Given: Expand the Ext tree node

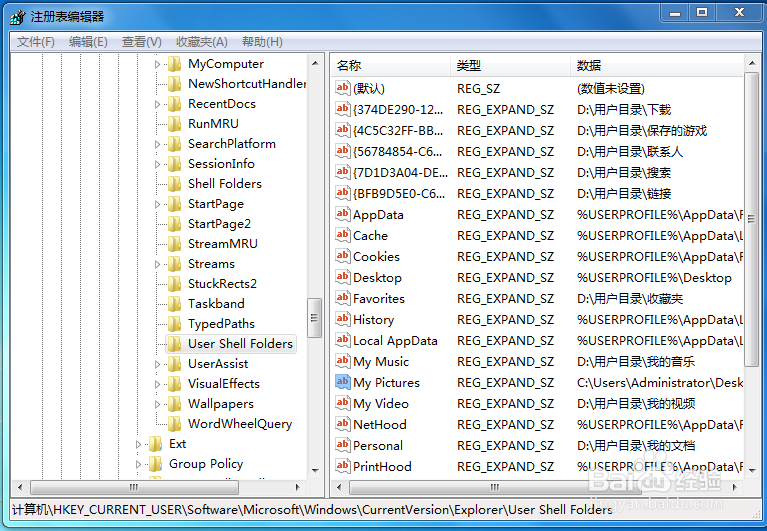Looking at the screenshot, I should (x=138, y=444).
